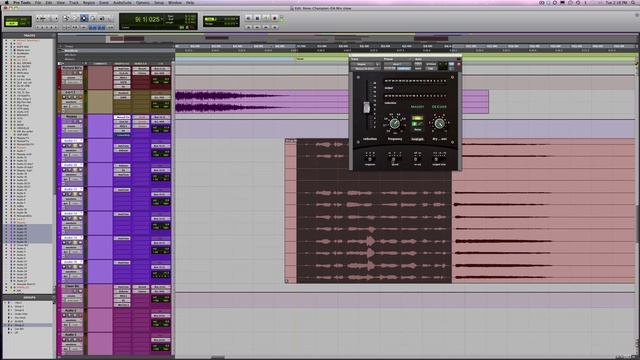Click the frequency knob in de-esser plug-in
The height and width of the screenshot is (360, 640).
point(395,123)
